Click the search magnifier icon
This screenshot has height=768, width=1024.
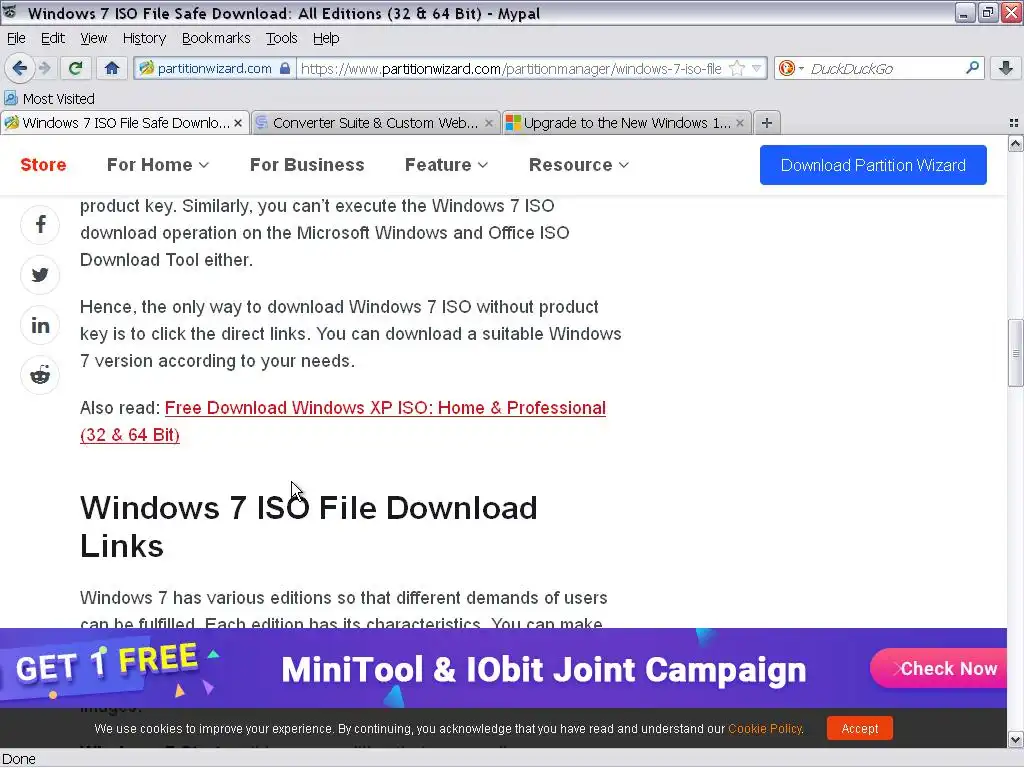coord(972,67)
